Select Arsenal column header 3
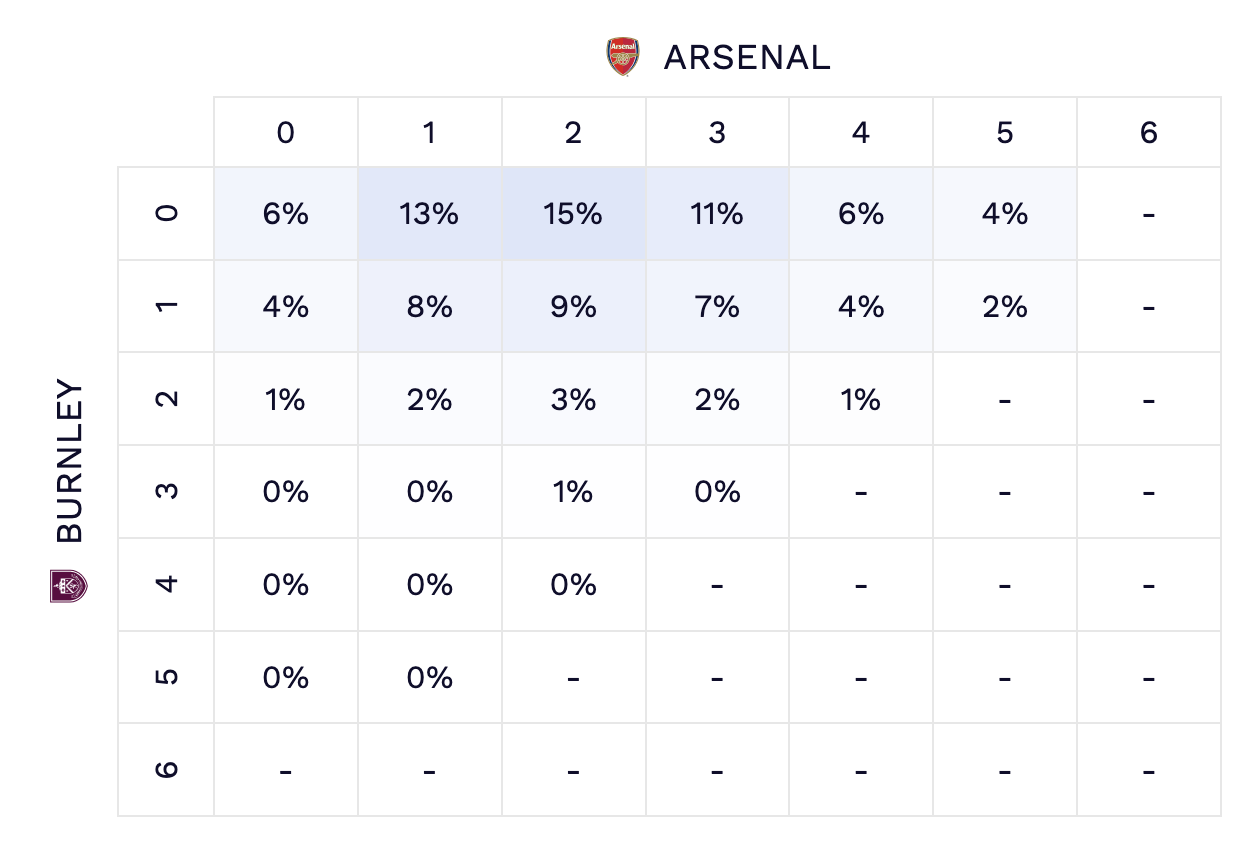Viewport: 1252px width, 844px height. 717,133
